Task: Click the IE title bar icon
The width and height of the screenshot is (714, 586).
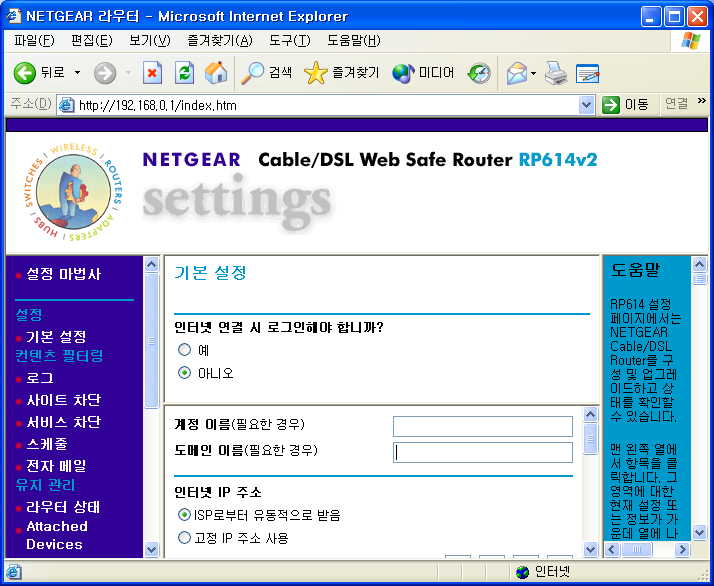Action: click(x=14, y=16)
